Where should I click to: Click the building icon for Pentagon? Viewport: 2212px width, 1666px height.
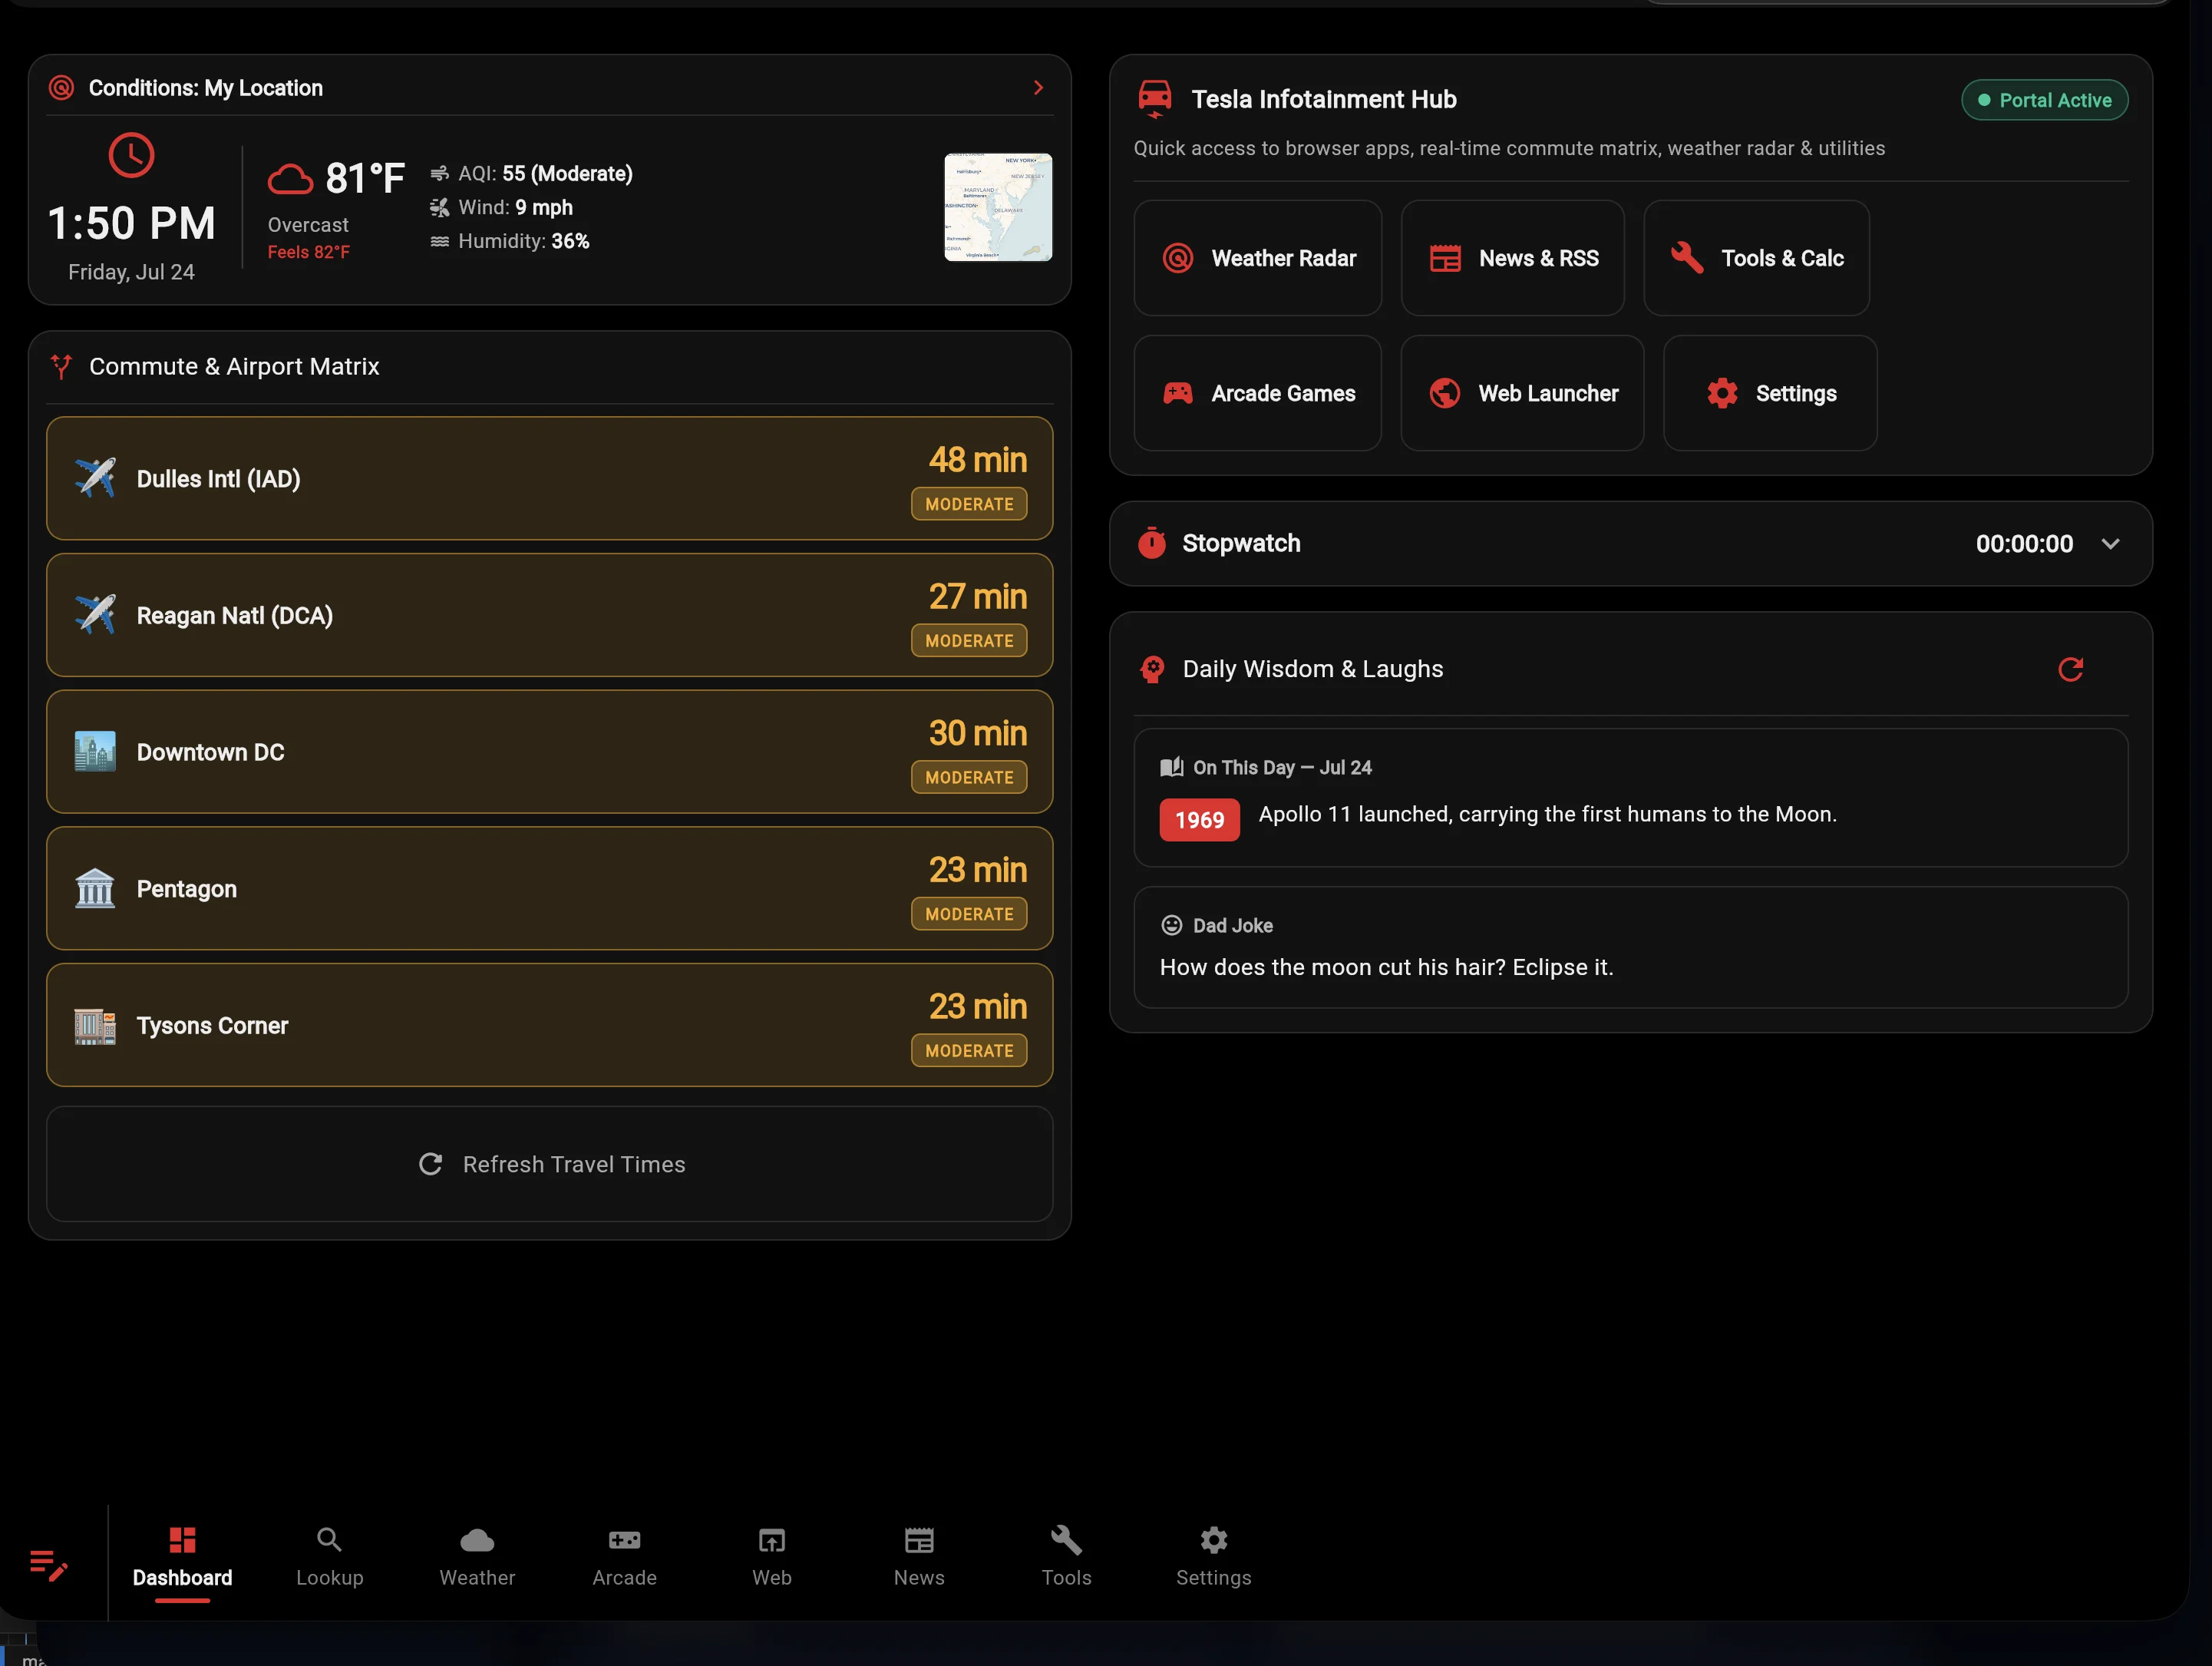(x=95, y=888)
